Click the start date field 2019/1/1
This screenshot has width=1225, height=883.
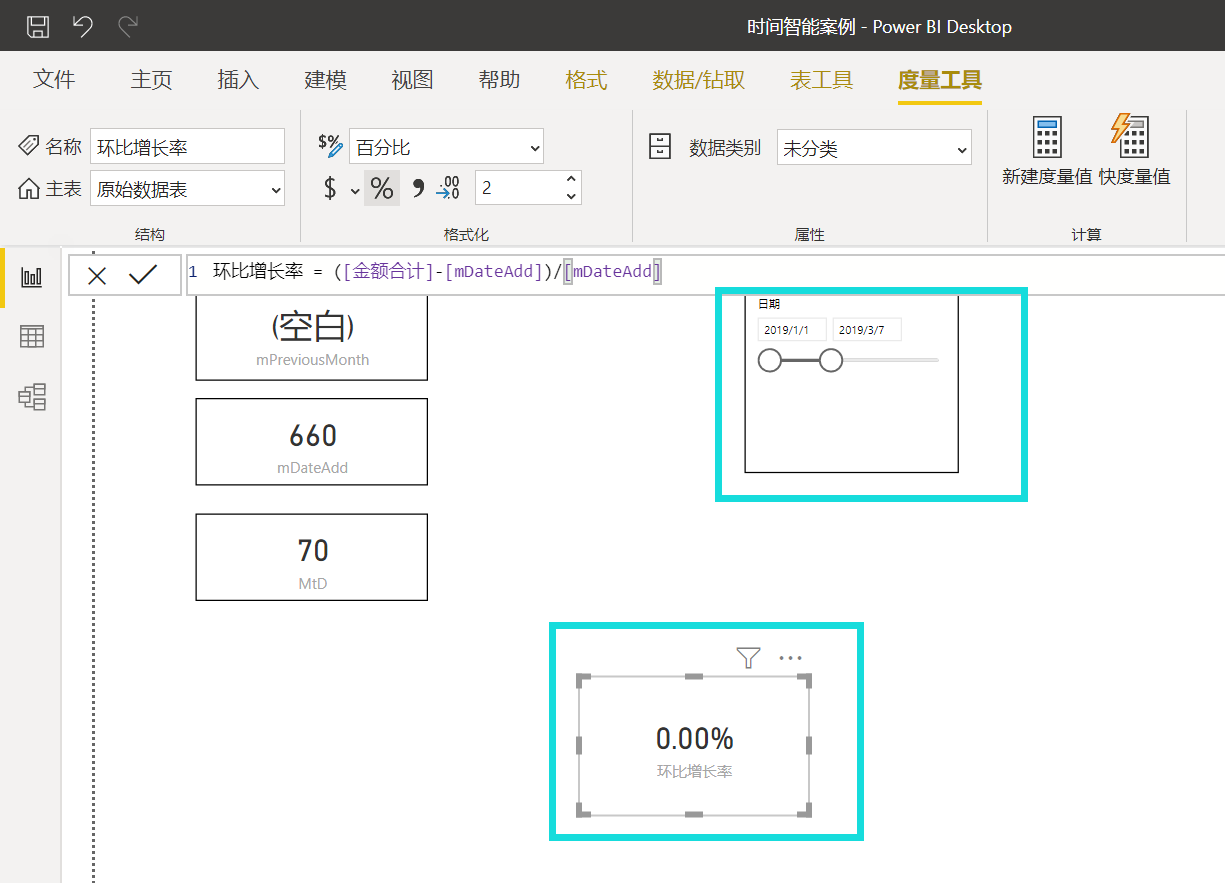click(792, 330)
